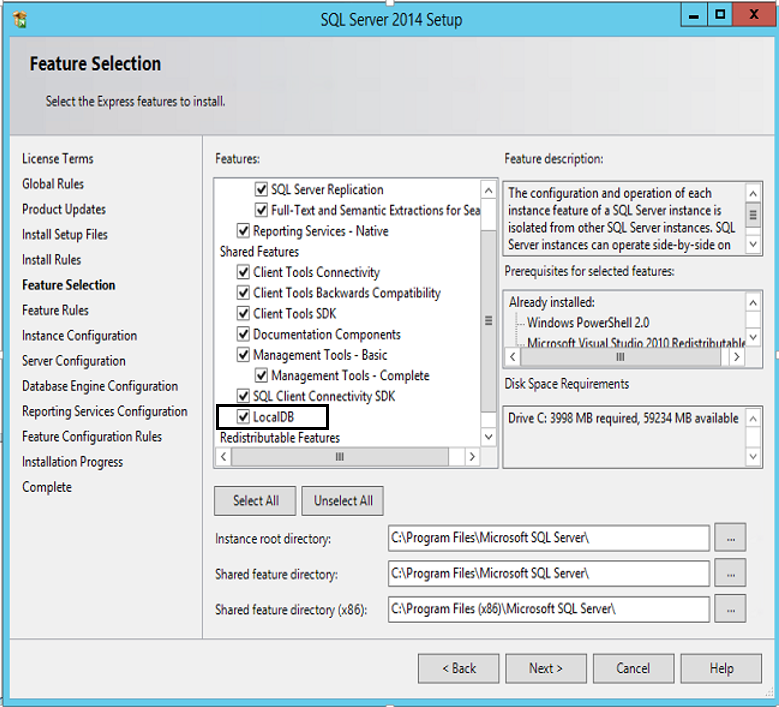The width and height of the screenshot is (779, 707).
Task: Click Features list vertical scrollbar thumb
Action: (x=489, y=321)
